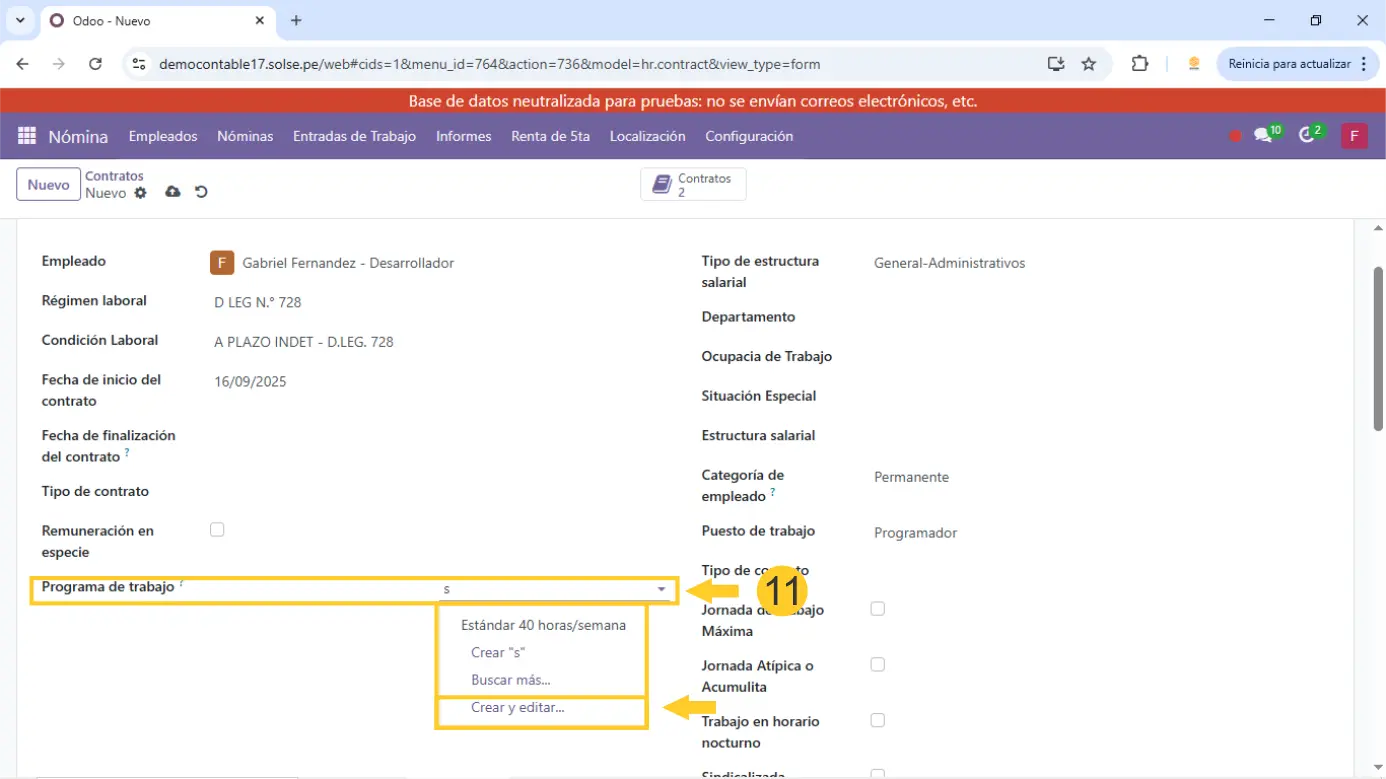Tick the Jornada de Trabajo Máxima checkbox
The image size is (1386, 779).
(x=877, y=609)
